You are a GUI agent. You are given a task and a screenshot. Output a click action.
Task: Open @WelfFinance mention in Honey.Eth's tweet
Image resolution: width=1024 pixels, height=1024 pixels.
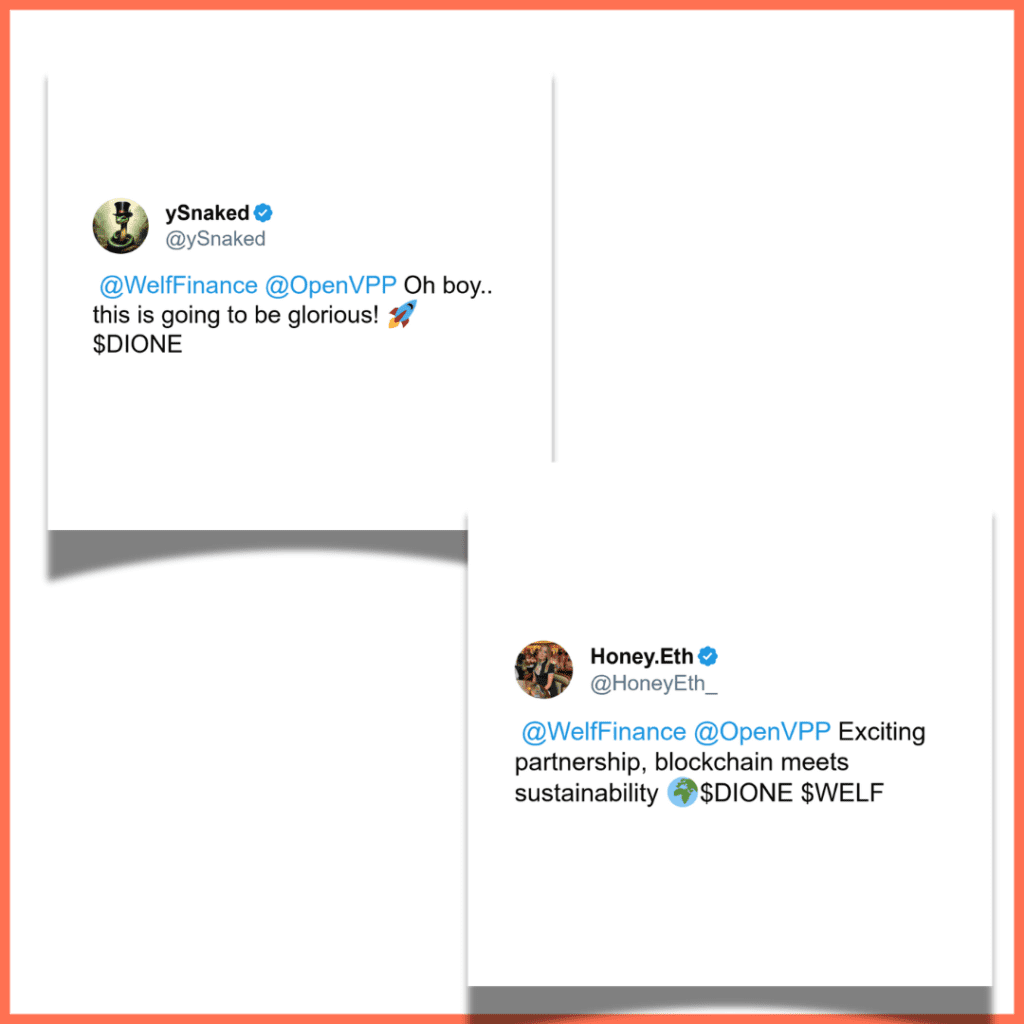point(603,731)
